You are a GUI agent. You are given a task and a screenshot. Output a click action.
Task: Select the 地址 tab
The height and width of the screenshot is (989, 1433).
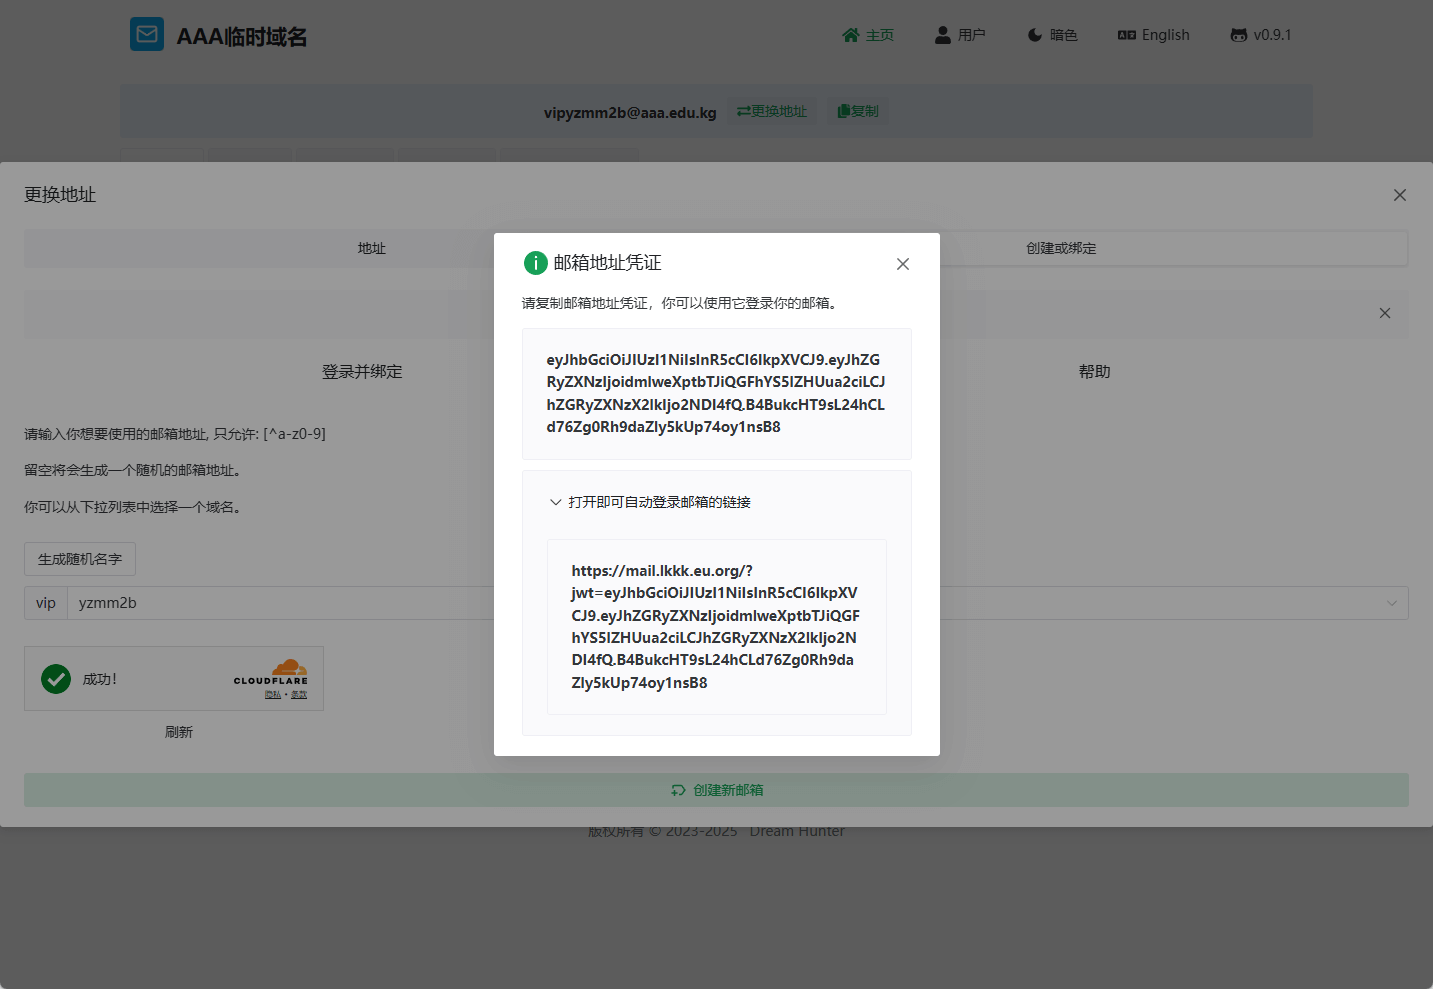pyautogui.click(x=372, y=248)
